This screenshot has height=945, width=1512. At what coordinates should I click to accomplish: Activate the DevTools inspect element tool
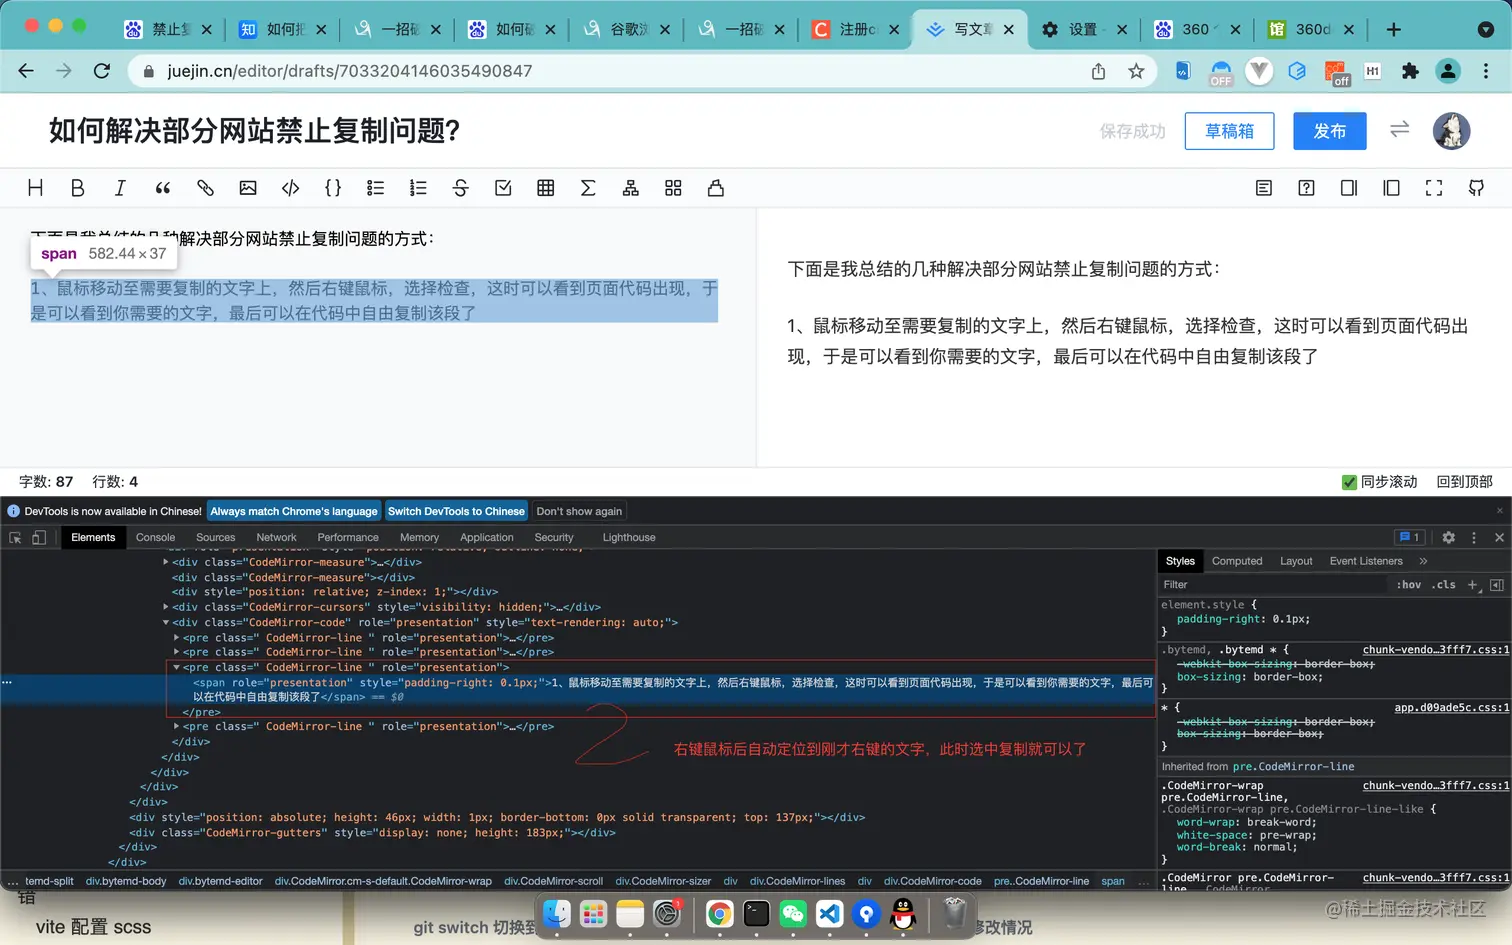click(16, 537)
